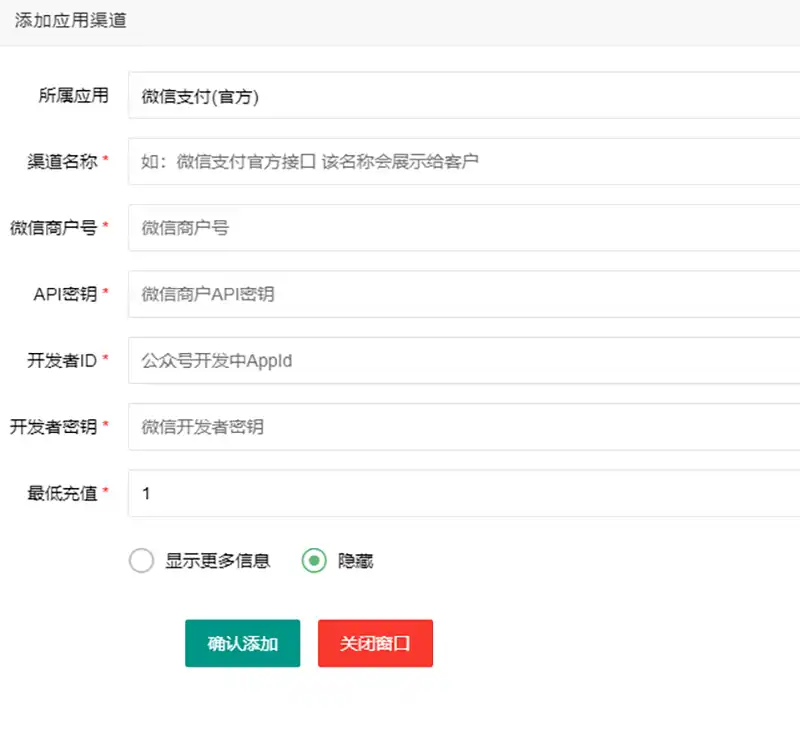Click the 添加应用渠道 dialog title
800x736 pixels.
[x=70, y=20]
